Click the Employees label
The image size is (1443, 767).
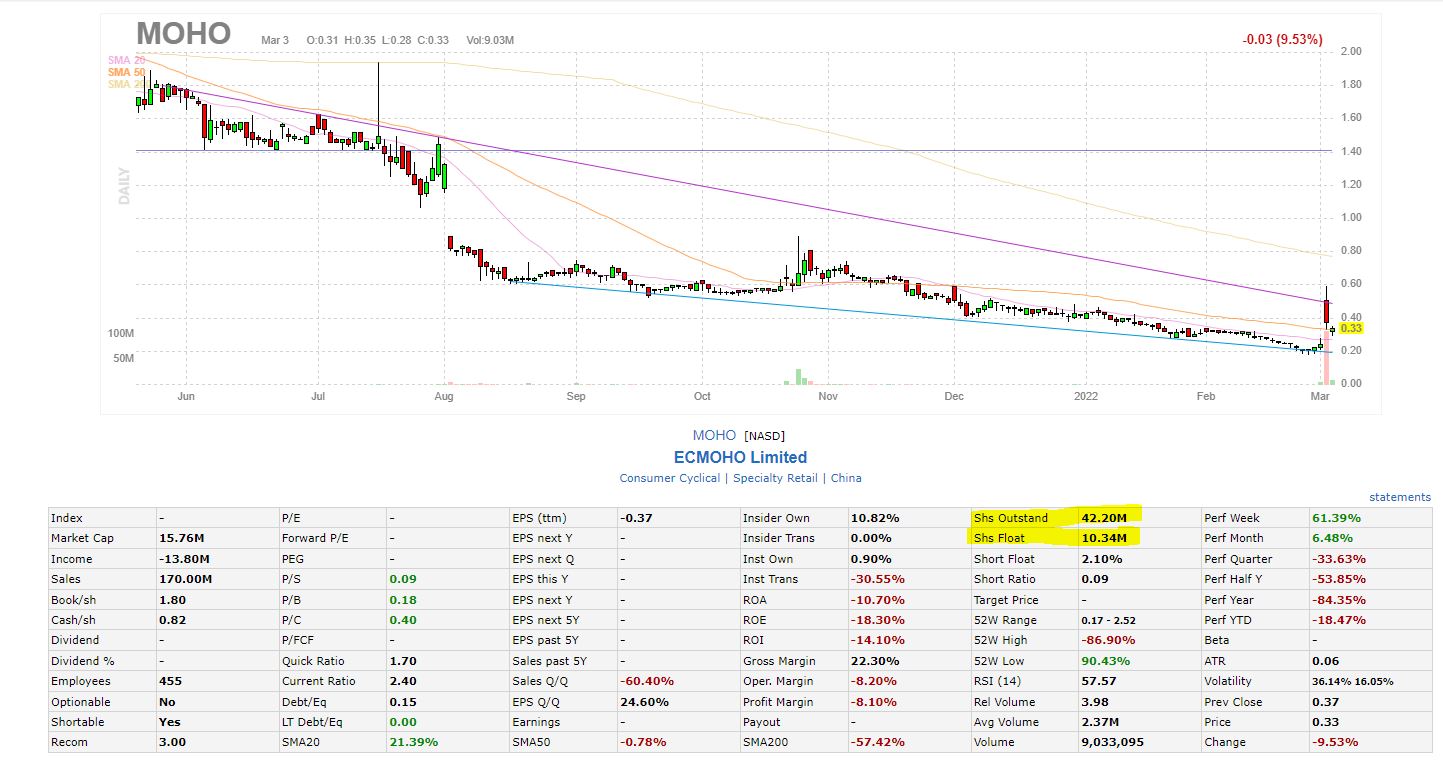81,681
